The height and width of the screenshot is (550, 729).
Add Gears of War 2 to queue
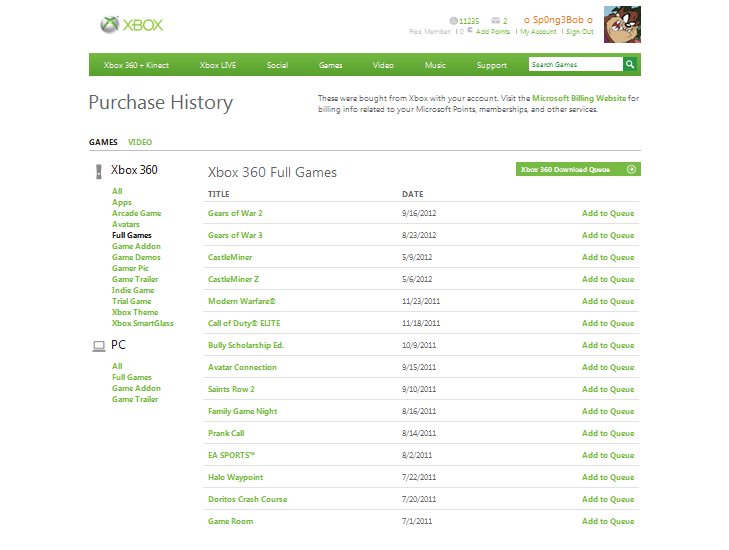[x=608, y=213]
